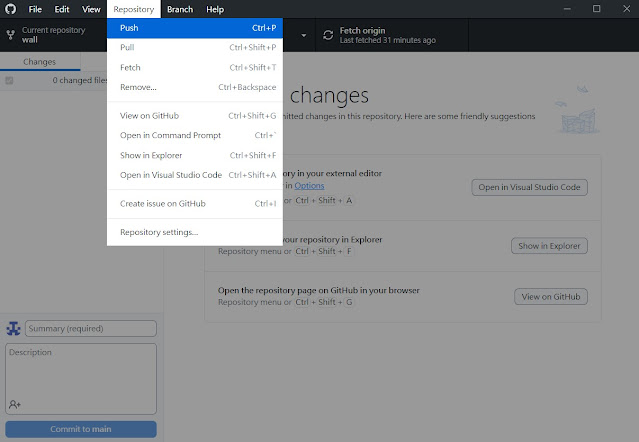This screenshot has width=639, height=442.
Task: Open the Edit menu
Action: [x=62, y=9]
